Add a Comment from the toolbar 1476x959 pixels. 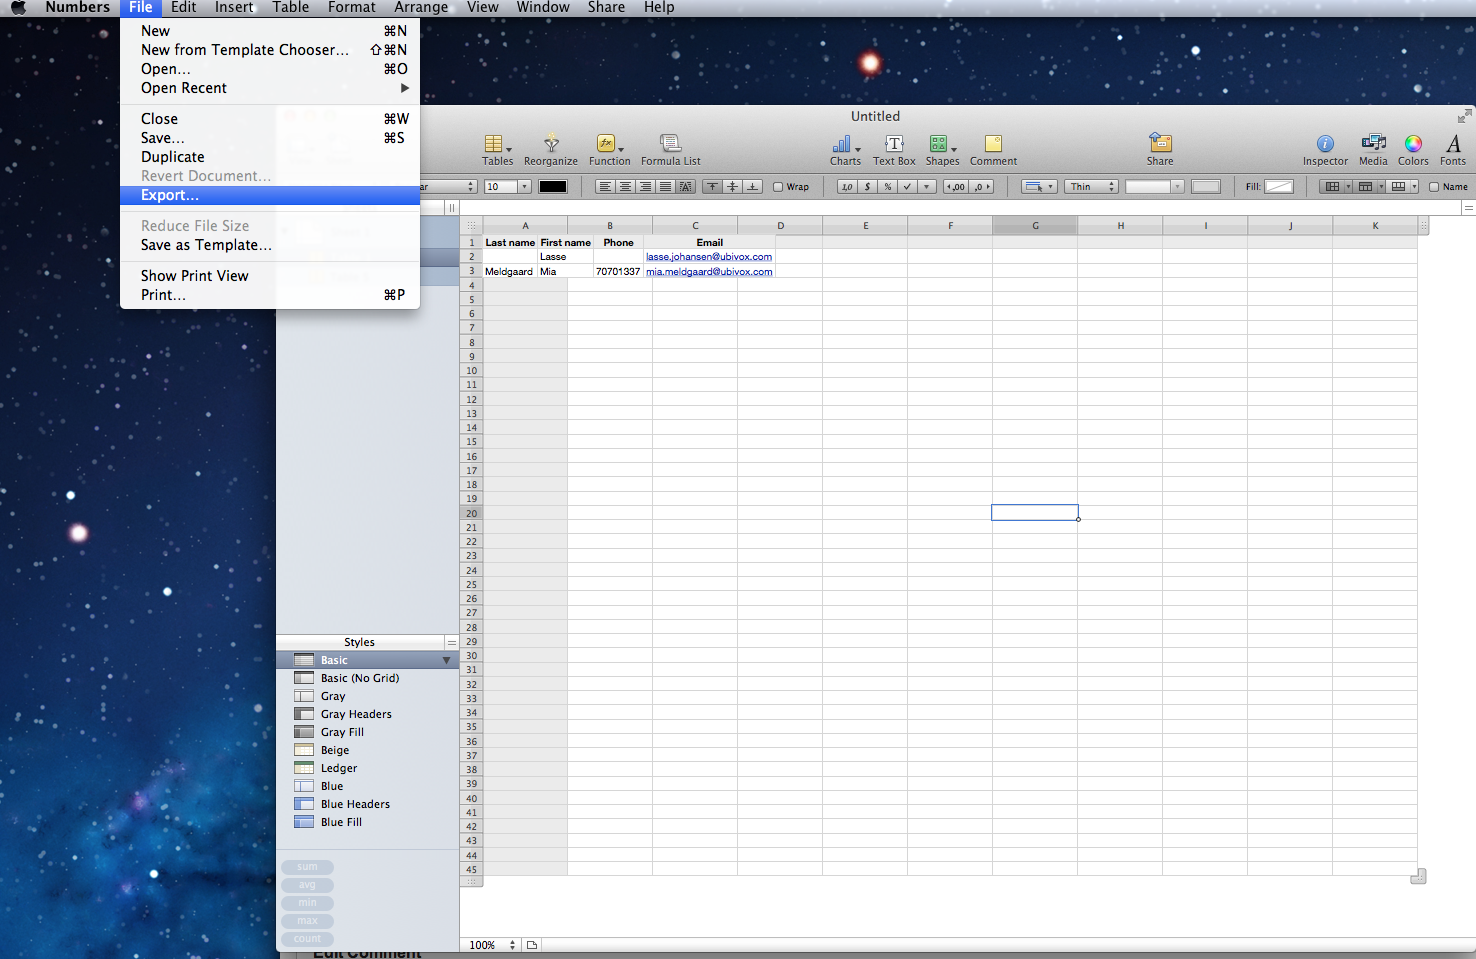click(993, 150)
